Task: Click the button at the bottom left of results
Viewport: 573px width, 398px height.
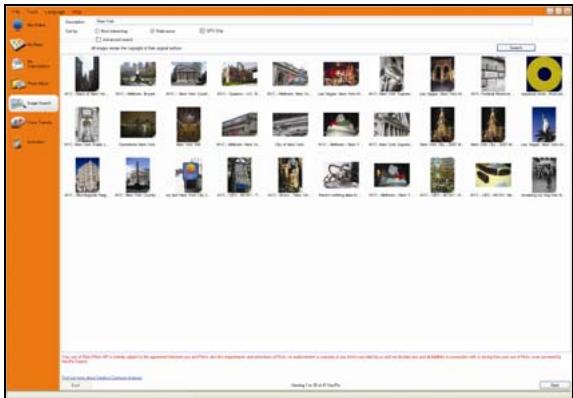Action: pos(75,385)
